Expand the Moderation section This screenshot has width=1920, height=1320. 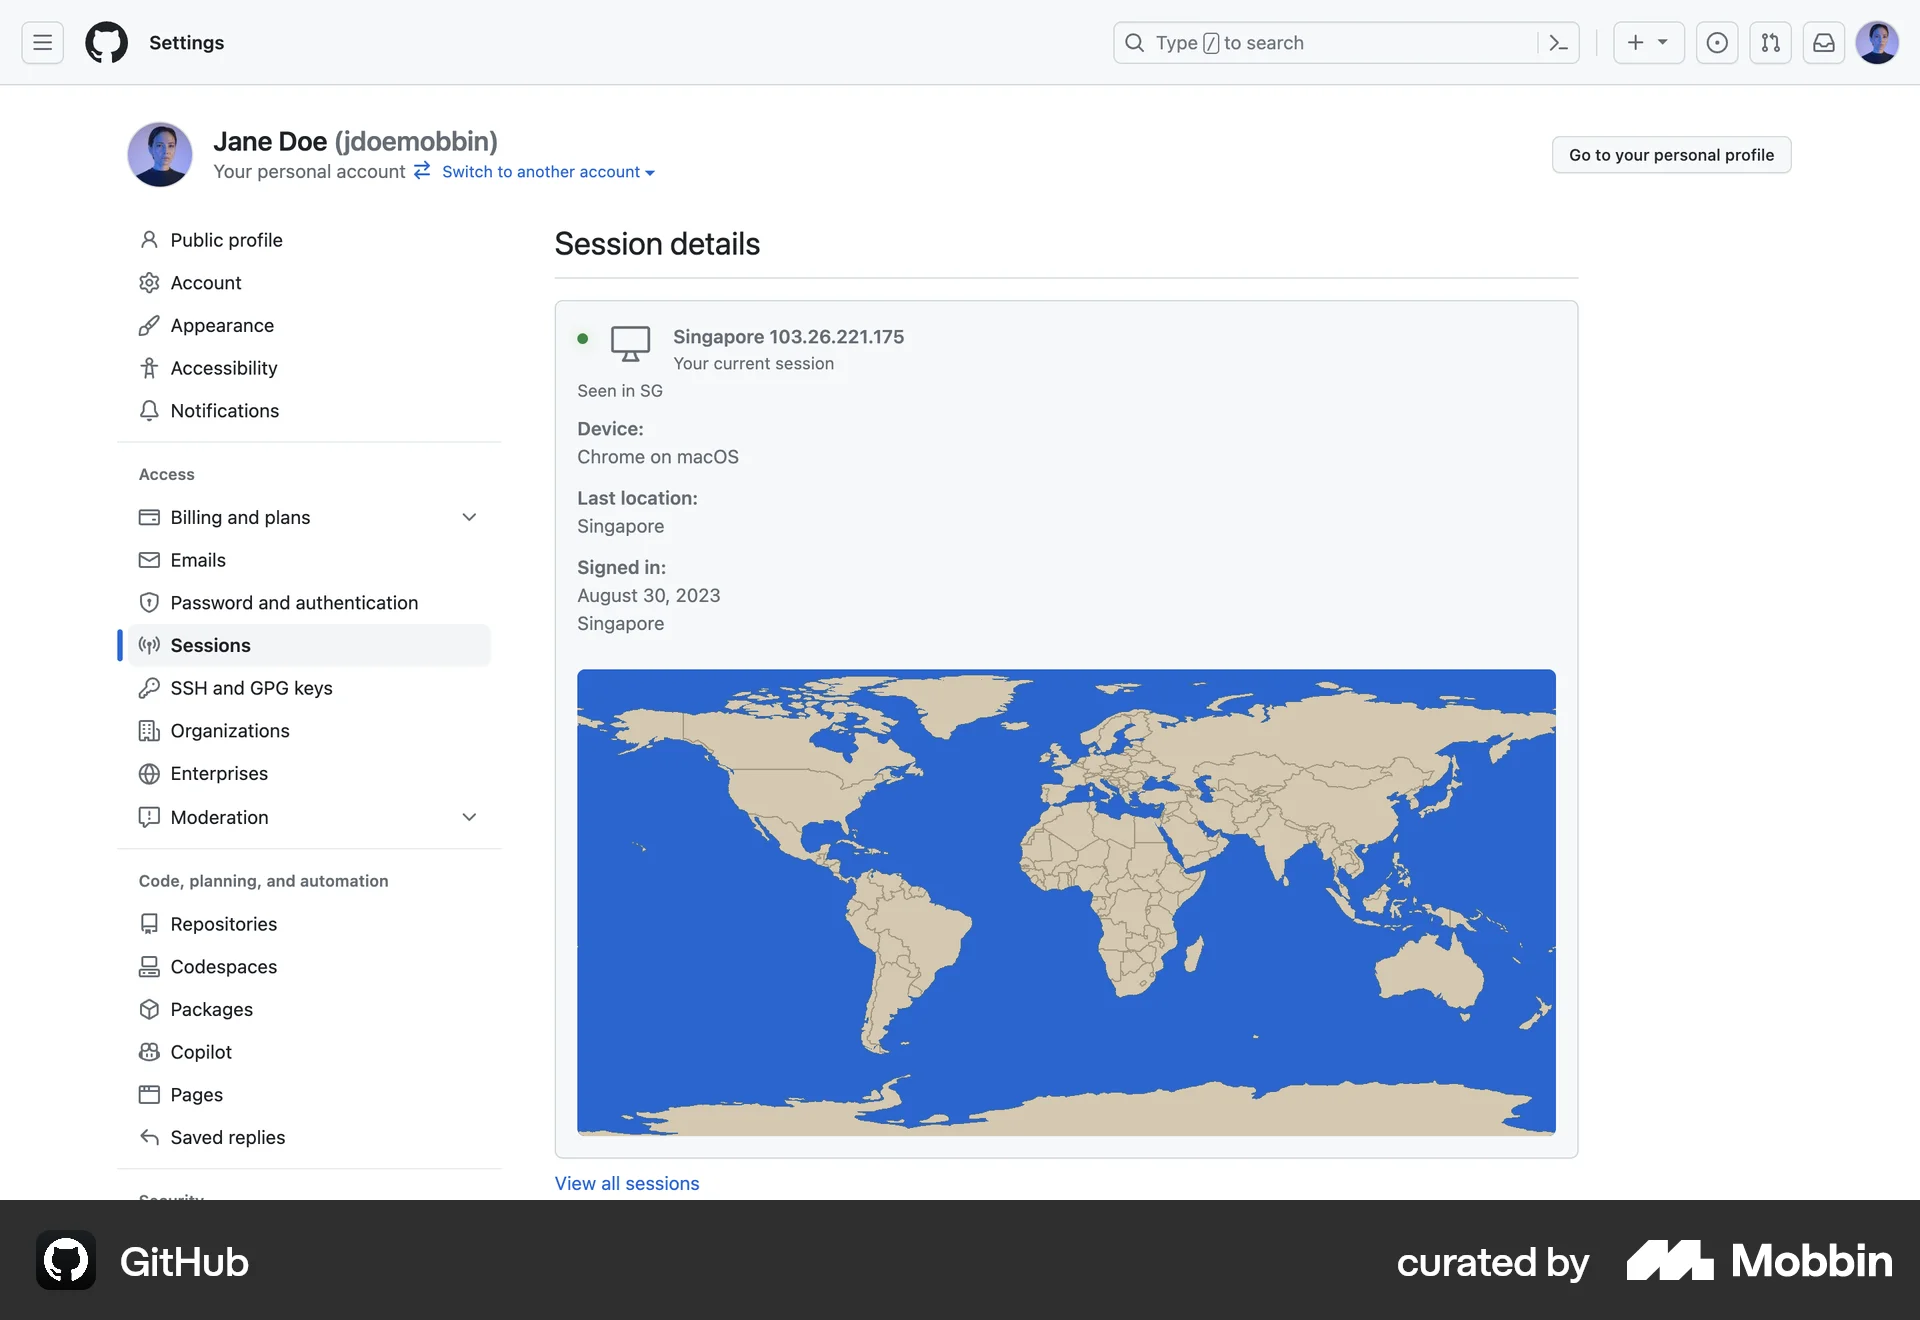click(469, 817)
